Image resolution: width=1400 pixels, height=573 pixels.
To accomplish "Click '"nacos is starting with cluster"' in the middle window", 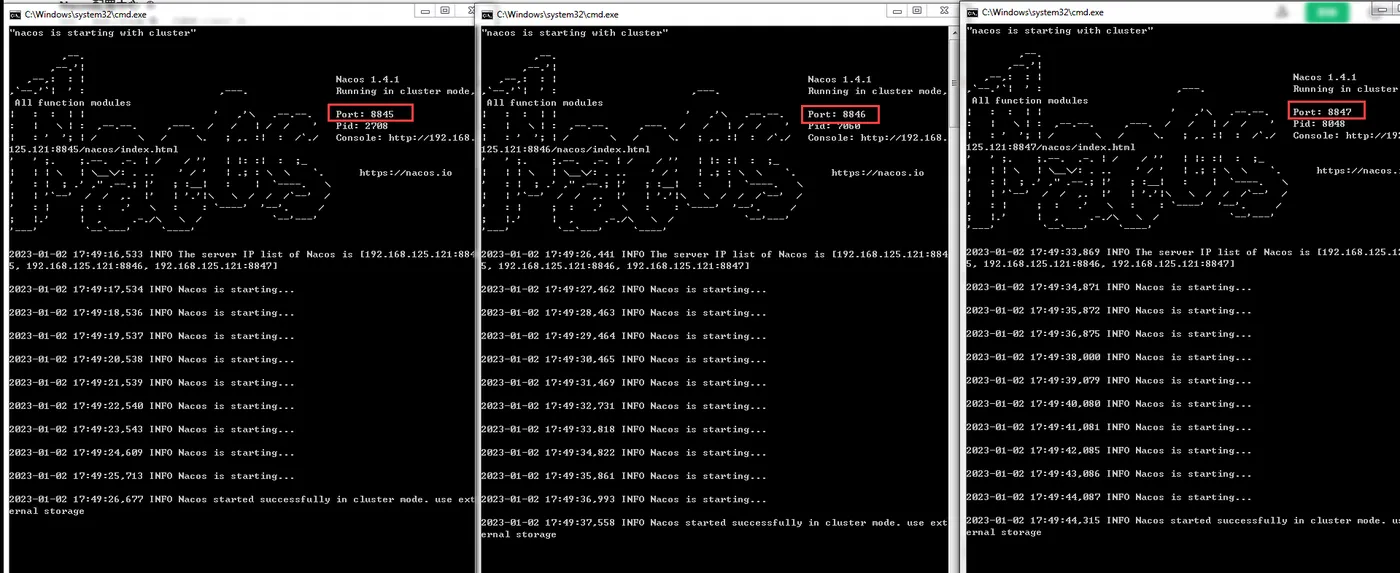I will 574,32.
